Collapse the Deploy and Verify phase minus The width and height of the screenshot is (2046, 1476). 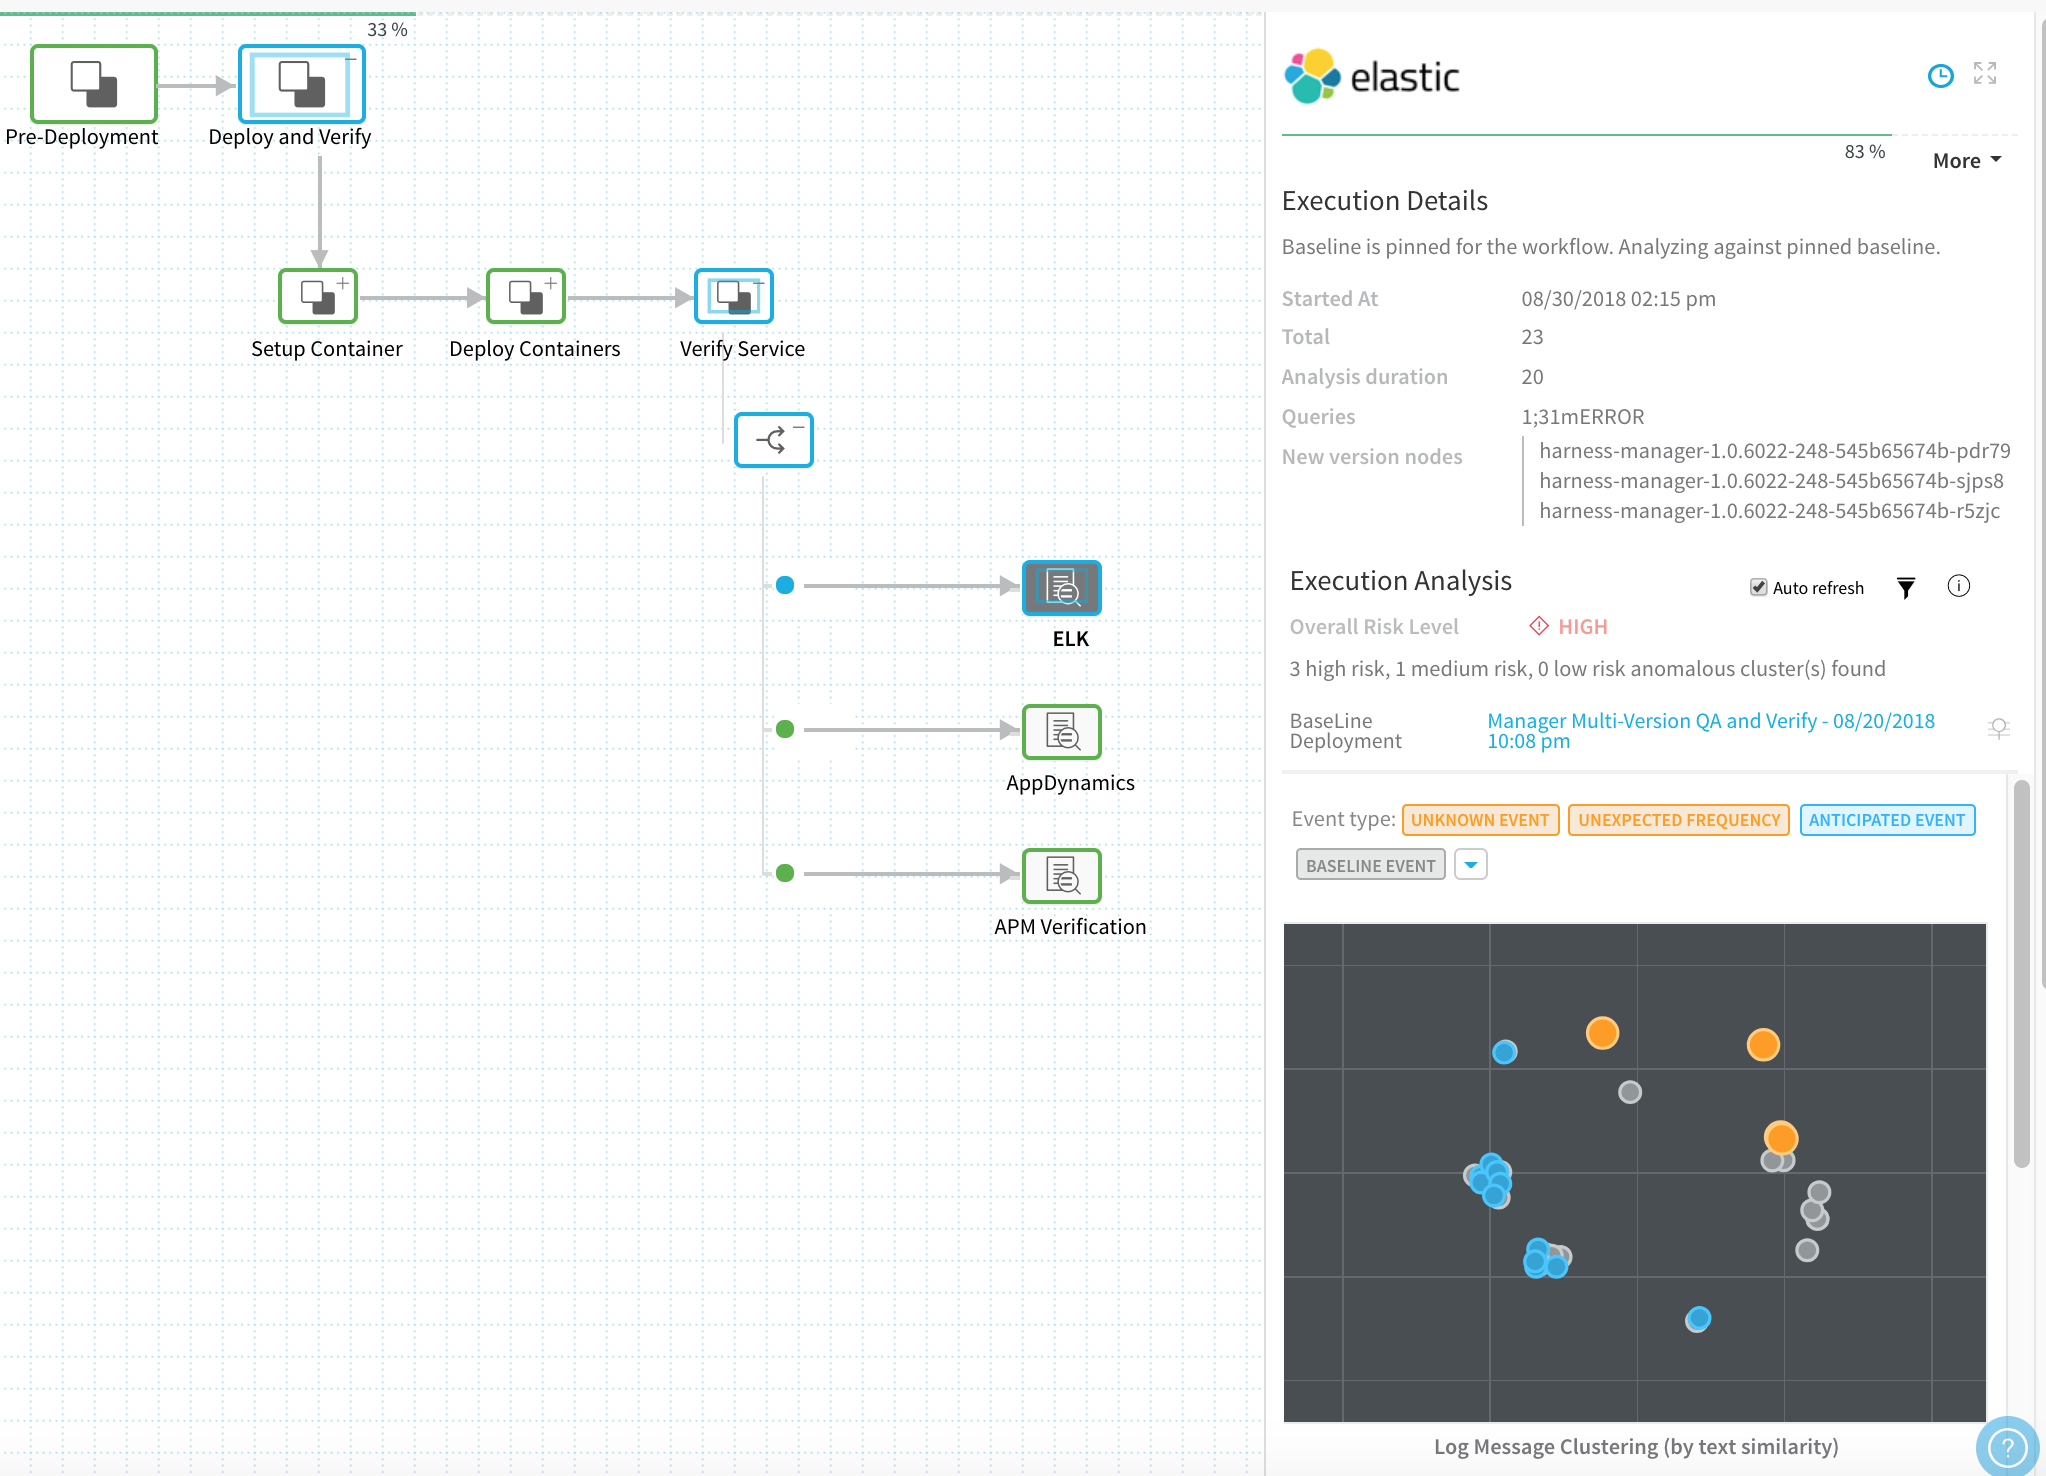[x=351, y=58]
